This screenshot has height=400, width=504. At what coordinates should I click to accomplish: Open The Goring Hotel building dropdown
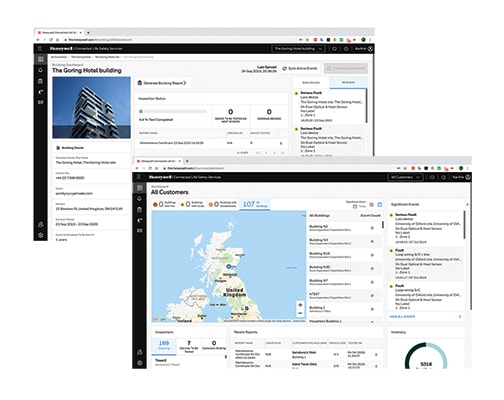[x=298, y=49]
